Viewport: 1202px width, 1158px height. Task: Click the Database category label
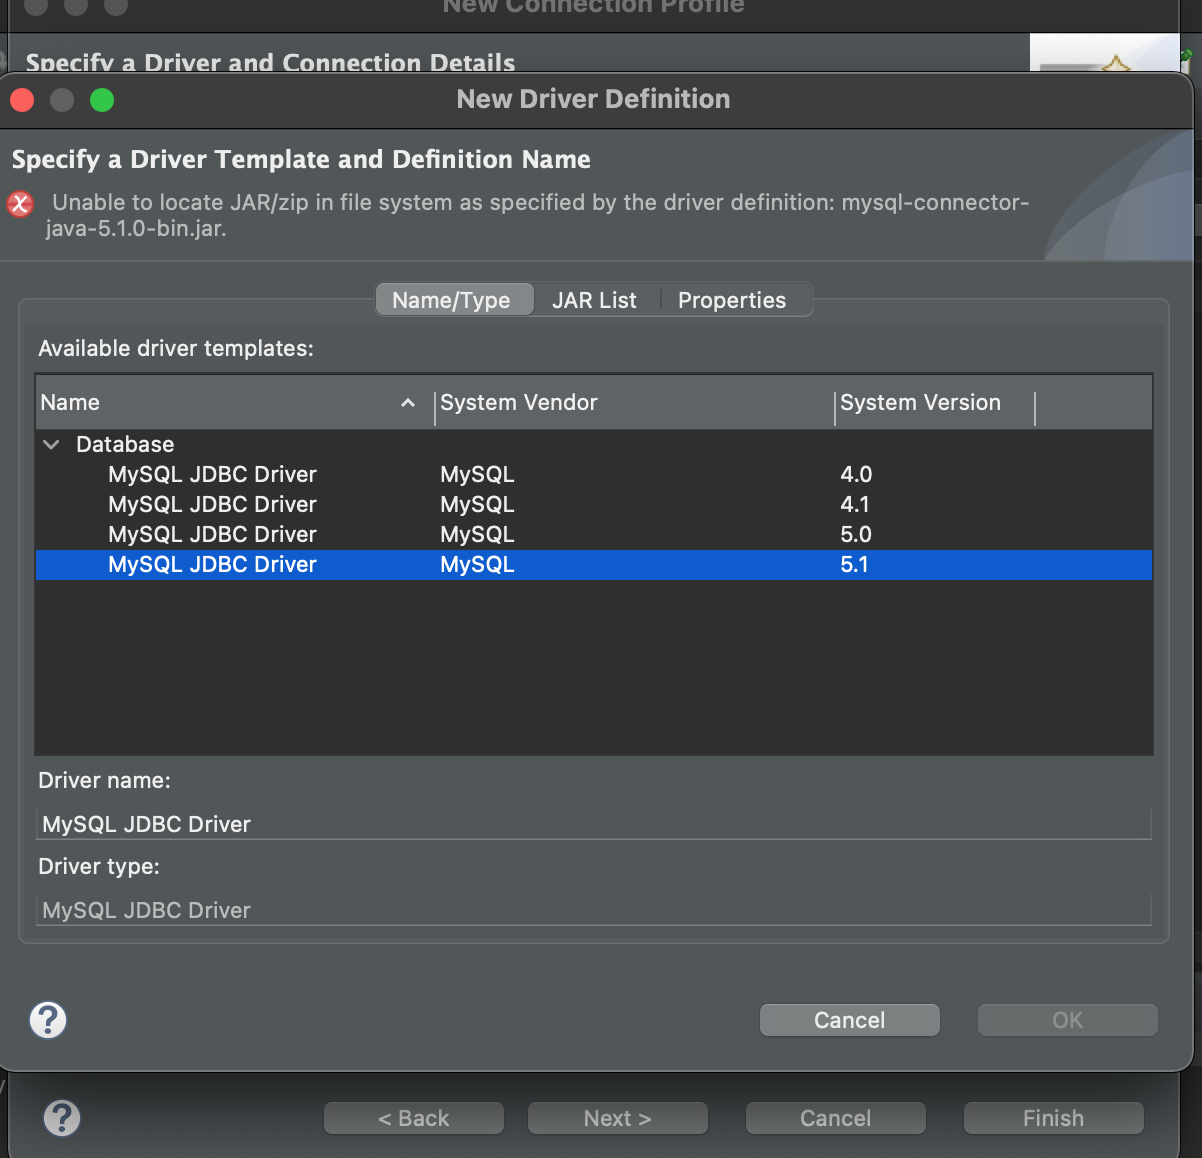coord(125,444)
